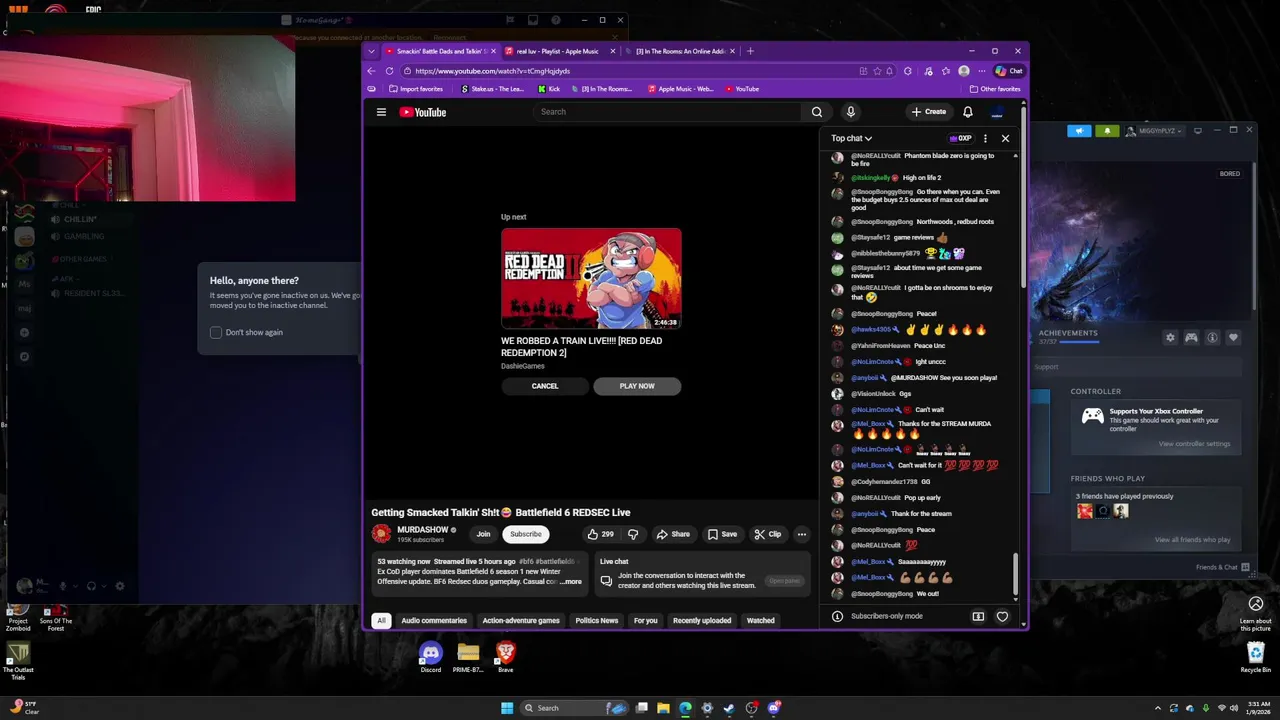Open the YouTube bookmark
Viewport: 1280px width, 720px height.
point(742,89)
